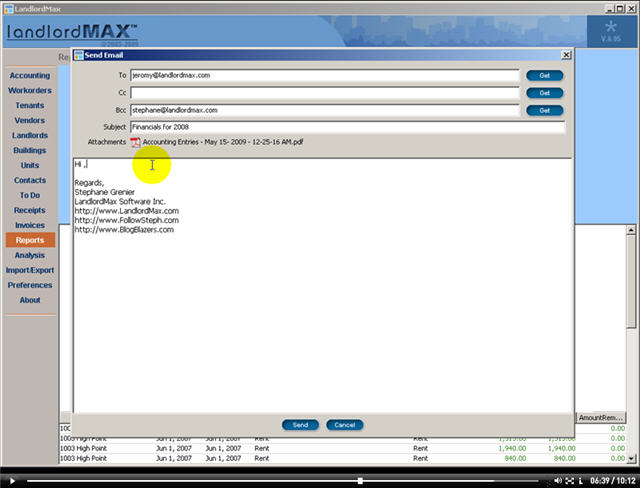Open the Accounting section

tap(30, 75)
